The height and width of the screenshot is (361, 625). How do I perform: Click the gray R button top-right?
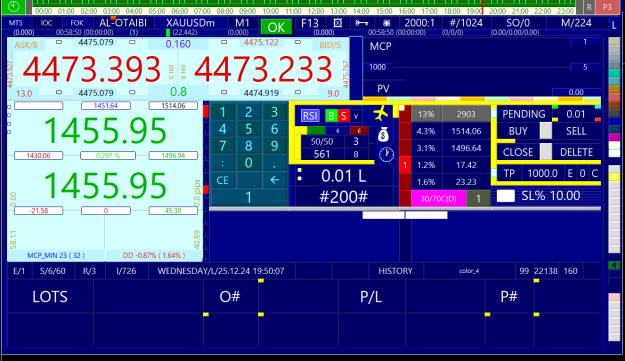(x=589, y=7)
